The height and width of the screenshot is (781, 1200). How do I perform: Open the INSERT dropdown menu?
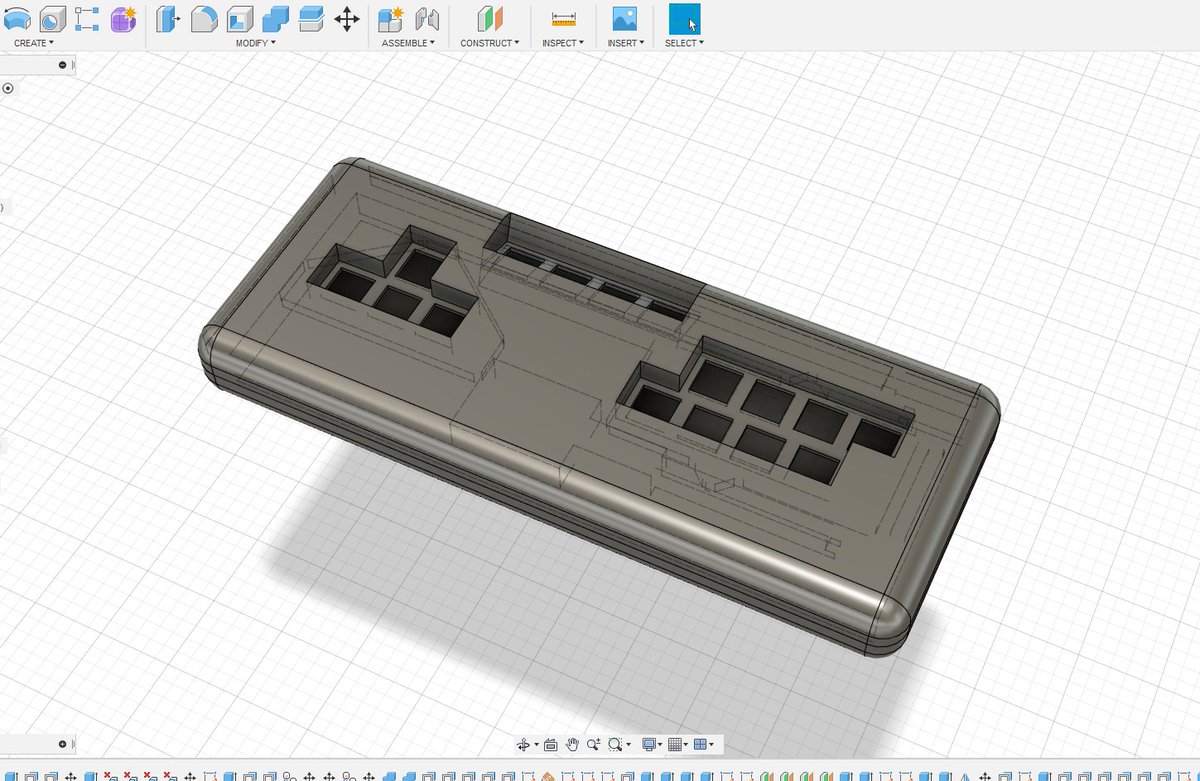(x=626, y=43)
